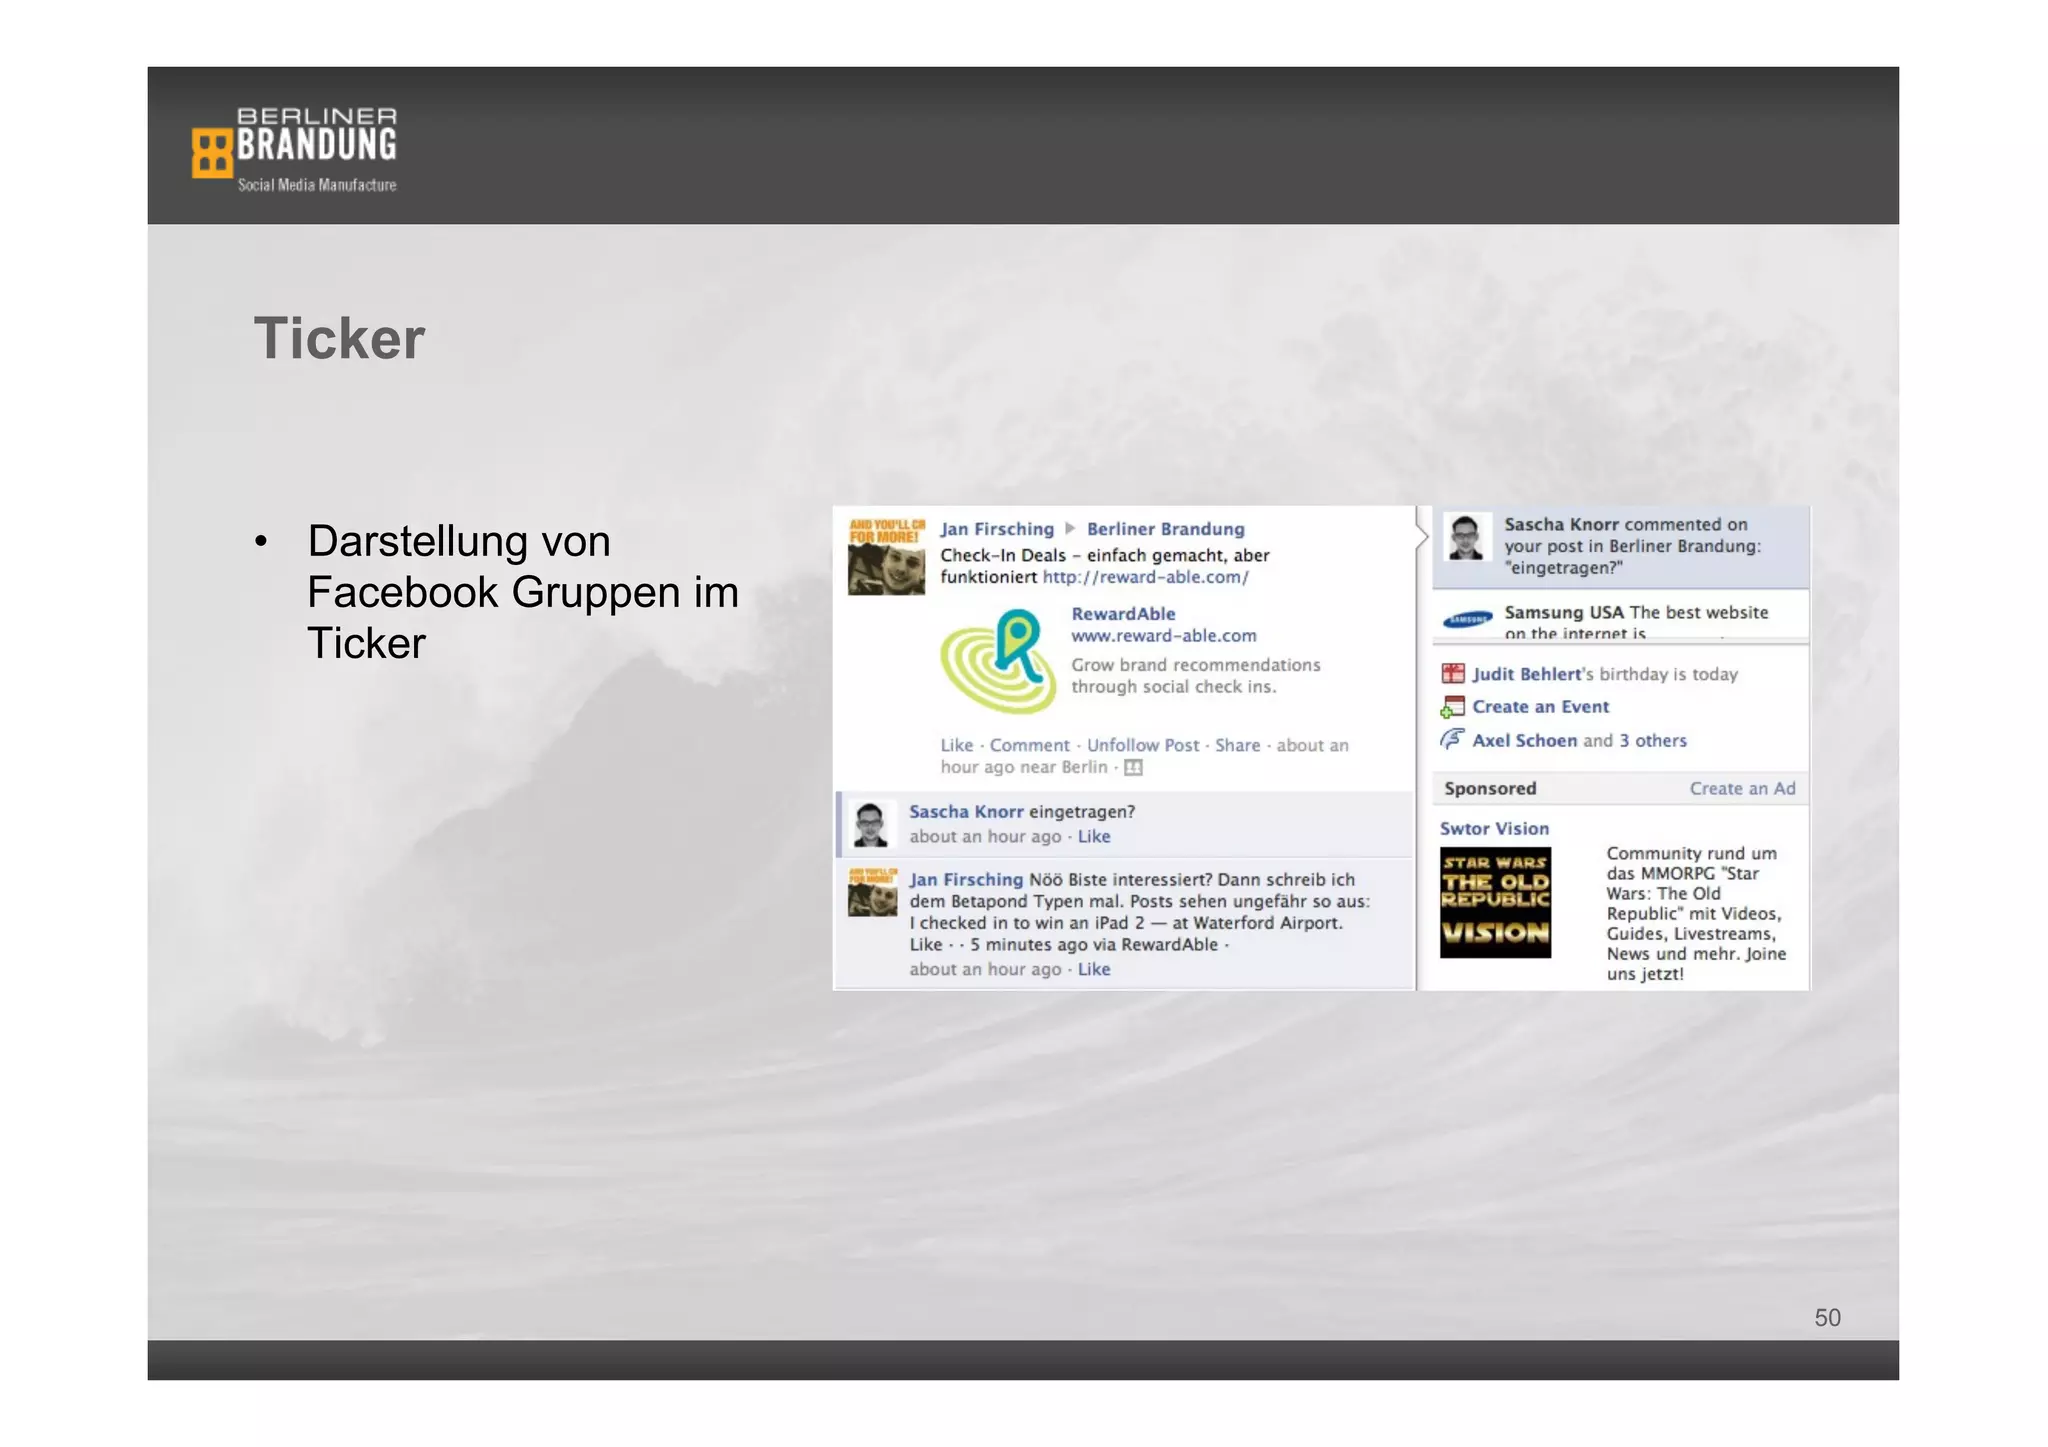Click Share under the RewardAble post

(1237, 745)
